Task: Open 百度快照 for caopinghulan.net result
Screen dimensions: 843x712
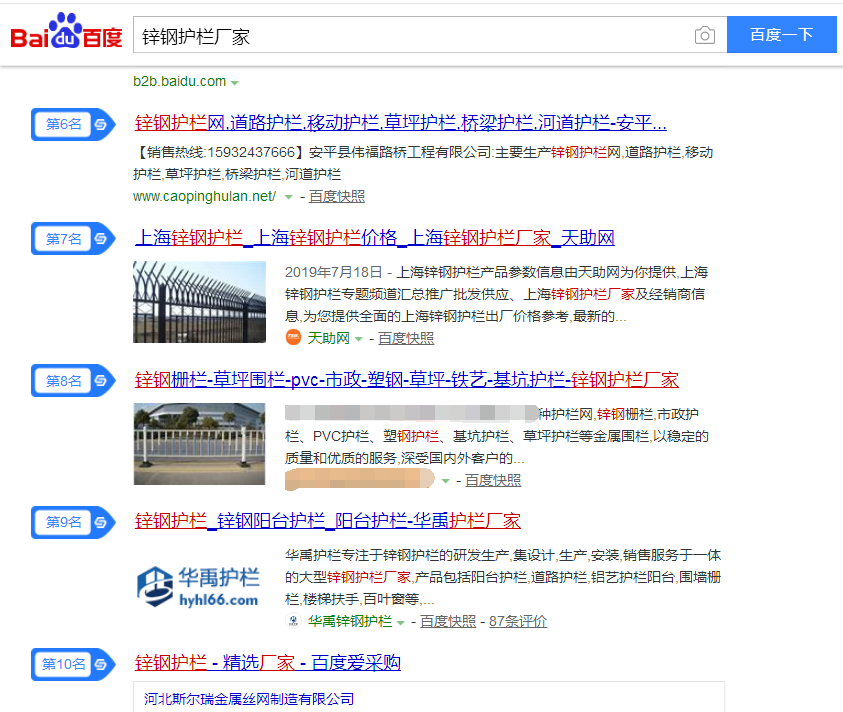Action: [337, 196]
